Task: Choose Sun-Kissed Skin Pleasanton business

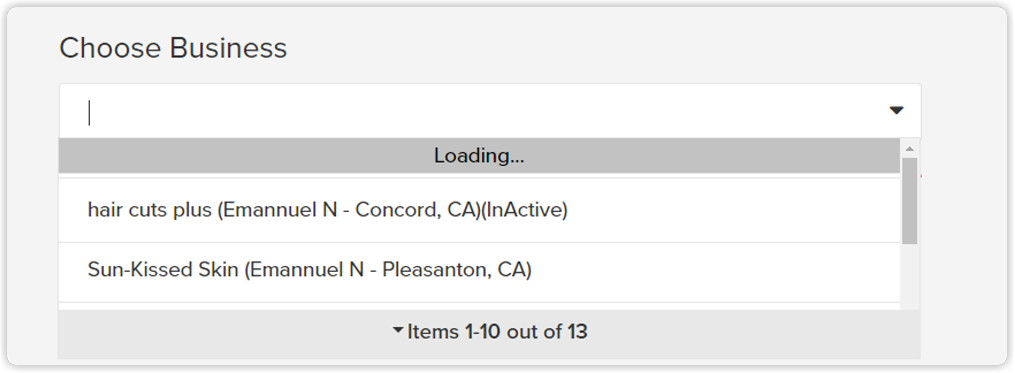Action: coord(479,269)
